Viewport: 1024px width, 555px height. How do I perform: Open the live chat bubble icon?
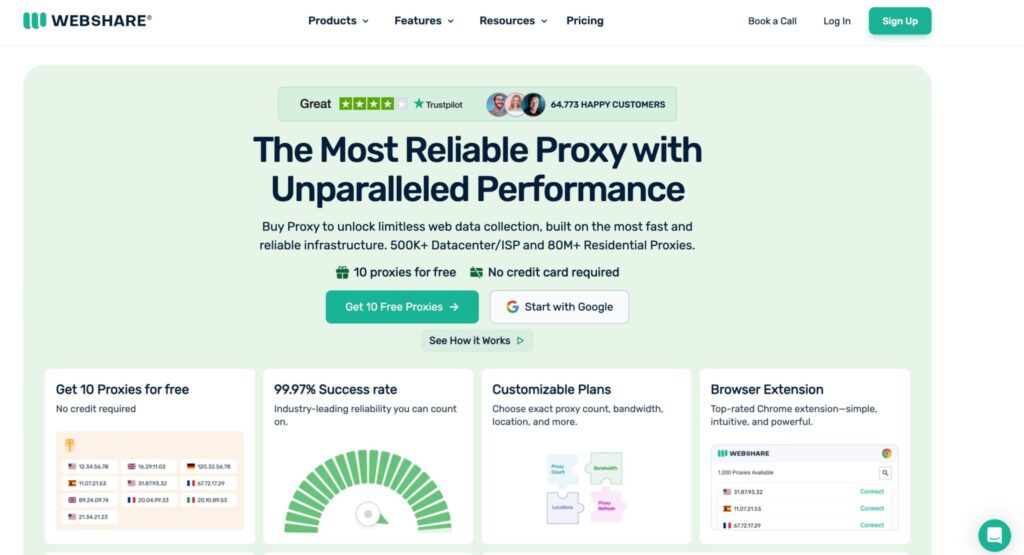click(994, 535)
